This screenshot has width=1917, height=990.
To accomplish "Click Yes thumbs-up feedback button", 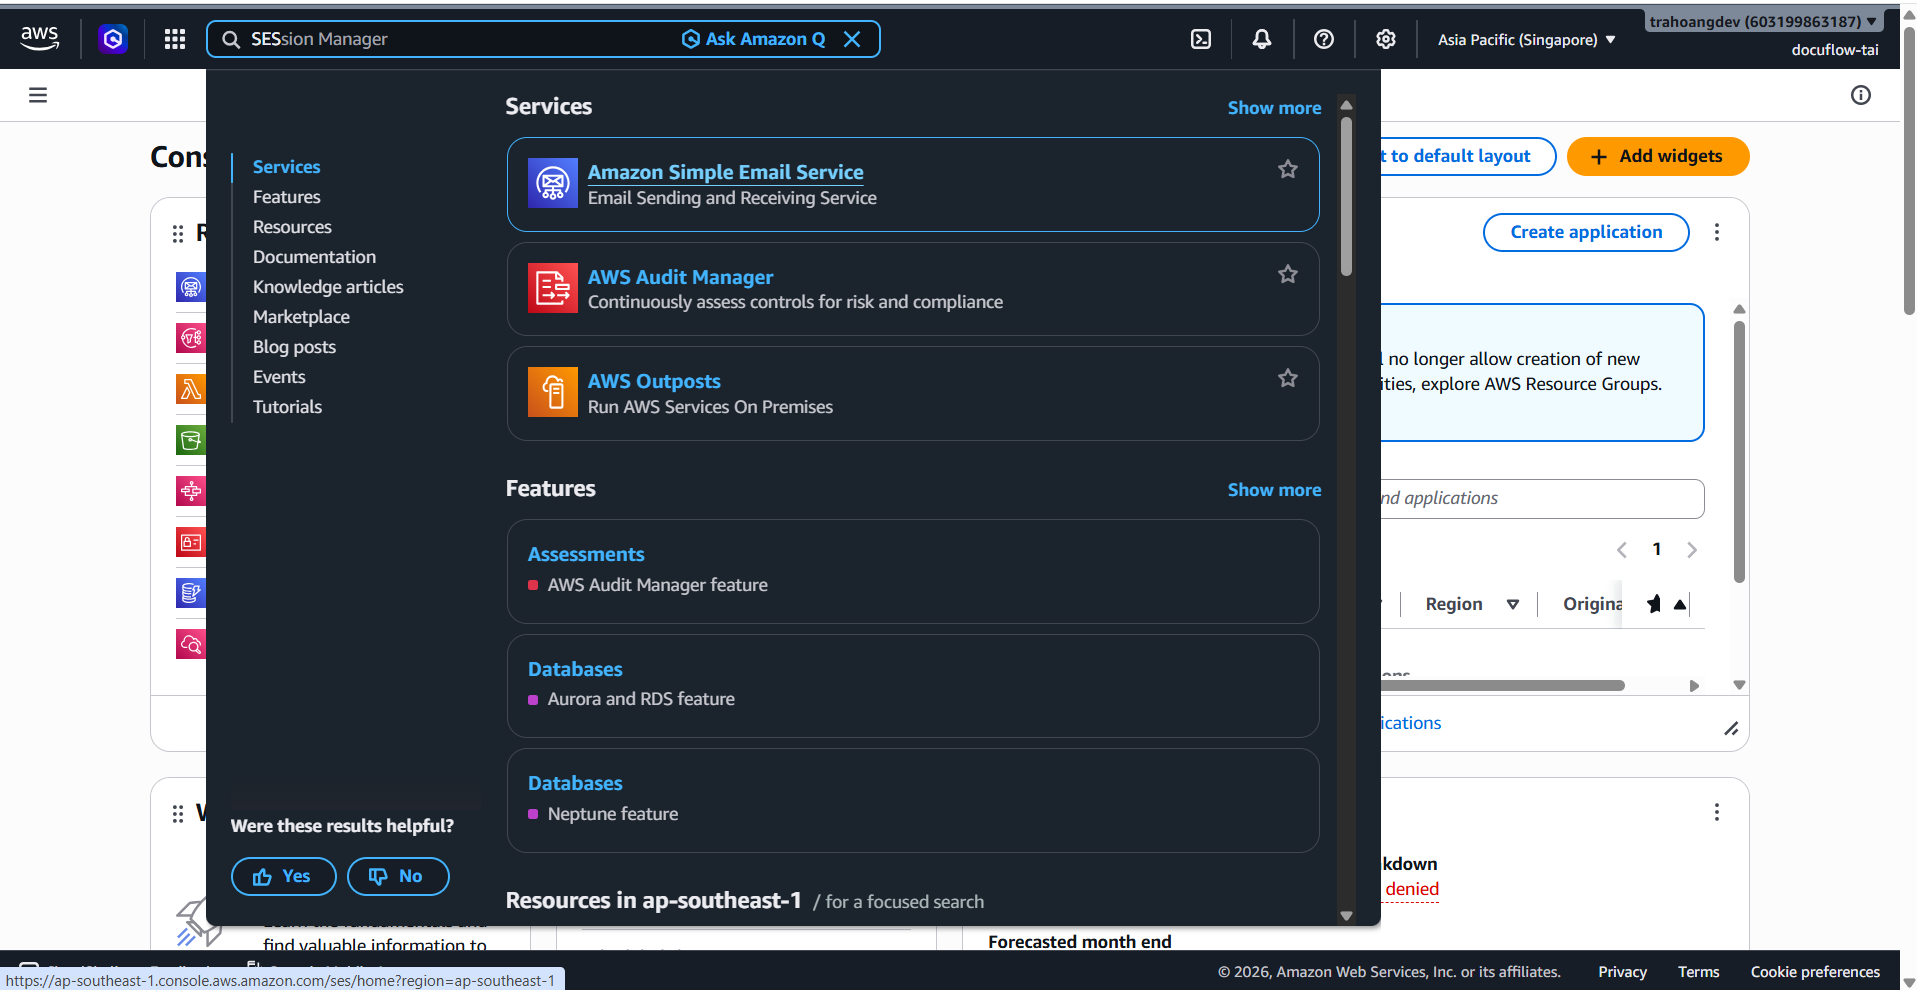I will 284,876.
